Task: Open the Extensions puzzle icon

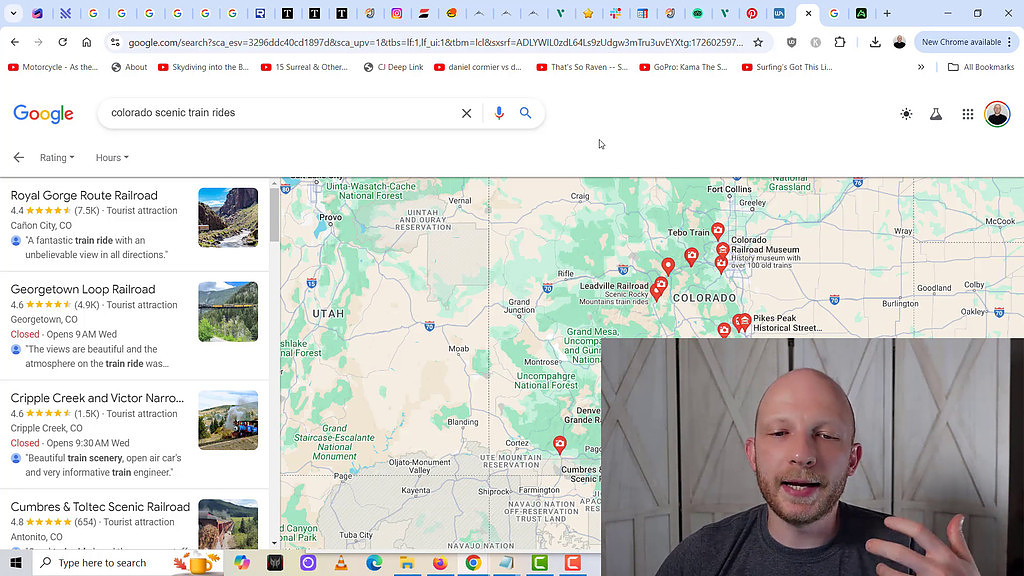Action: point(840,42)
